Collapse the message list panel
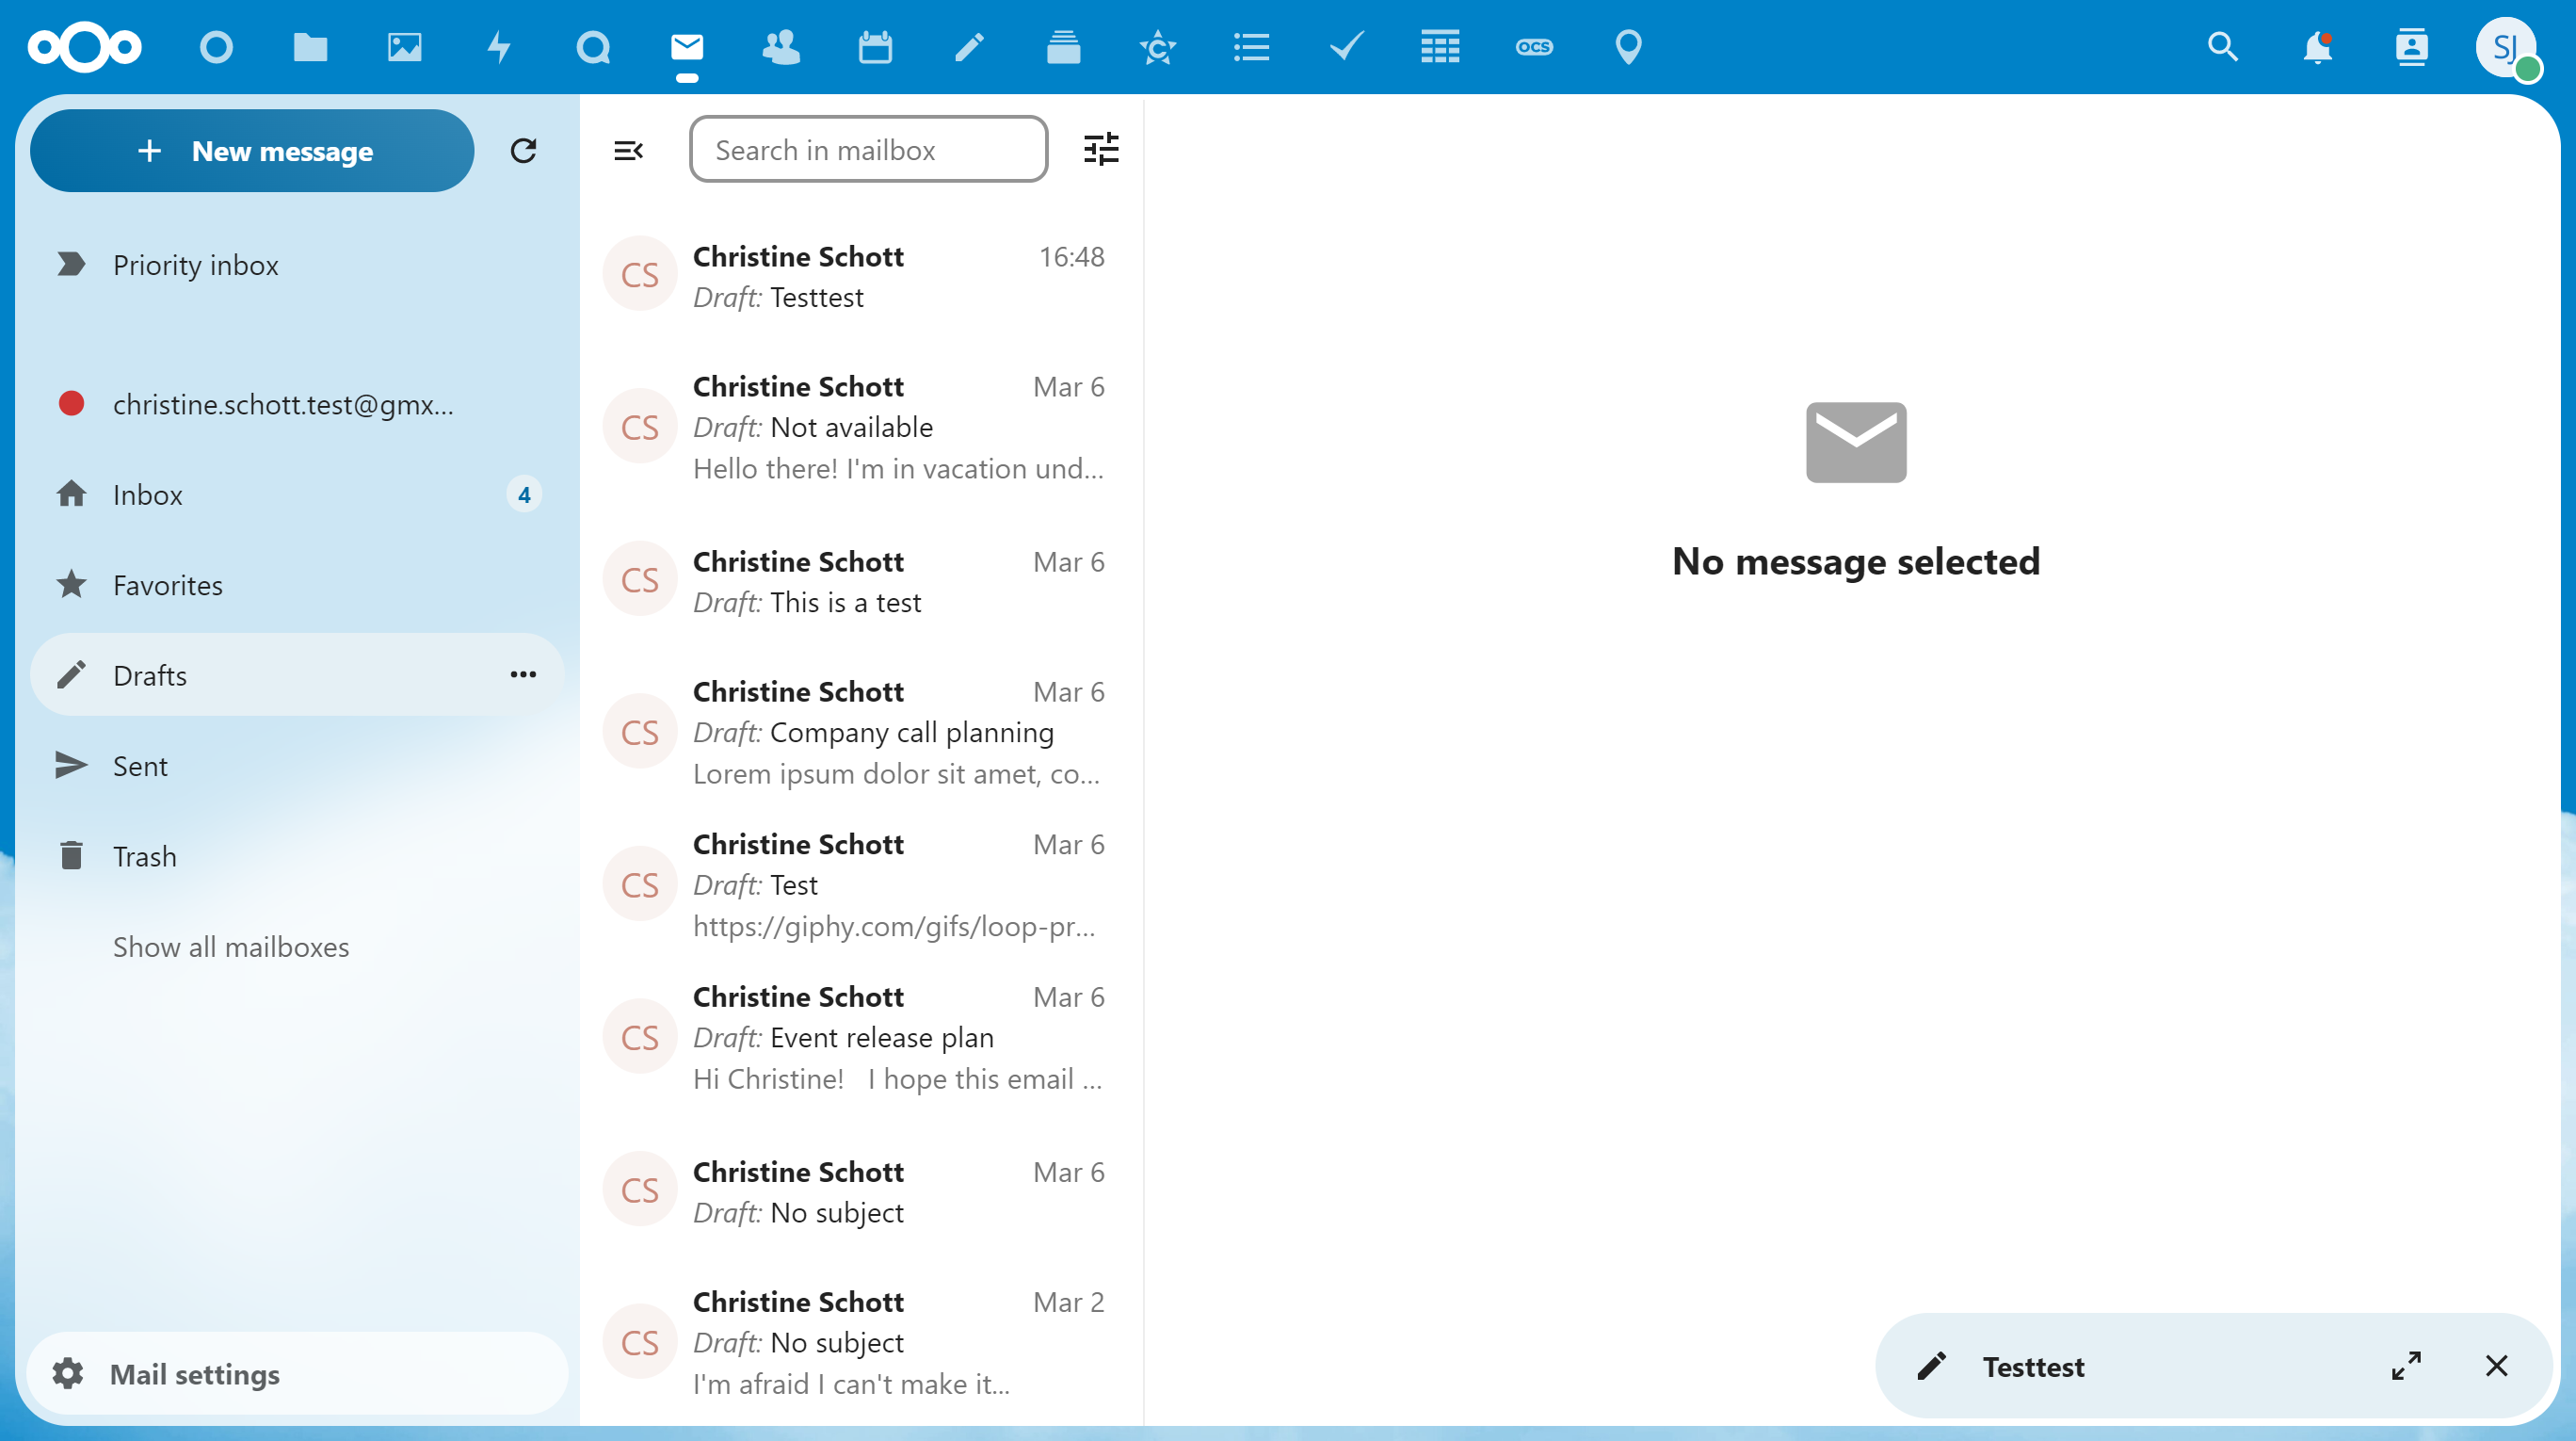The width and height of the screenshot is (2576, 1441). [628, 150]
